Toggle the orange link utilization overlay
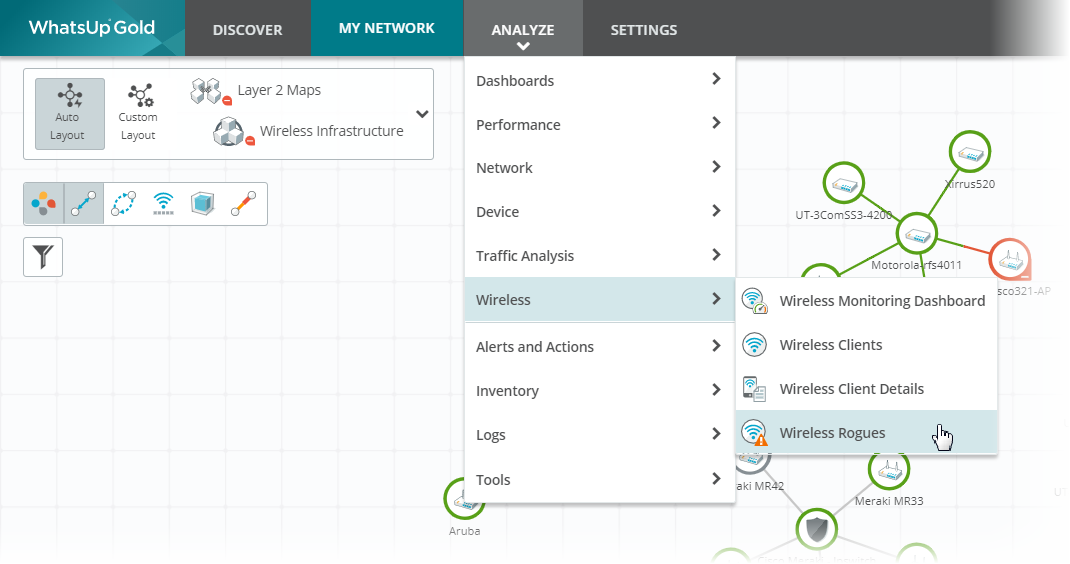Image resolution: width=1070 pixels, height=564 pixels. pyautogui.click(x=243, y=203)
